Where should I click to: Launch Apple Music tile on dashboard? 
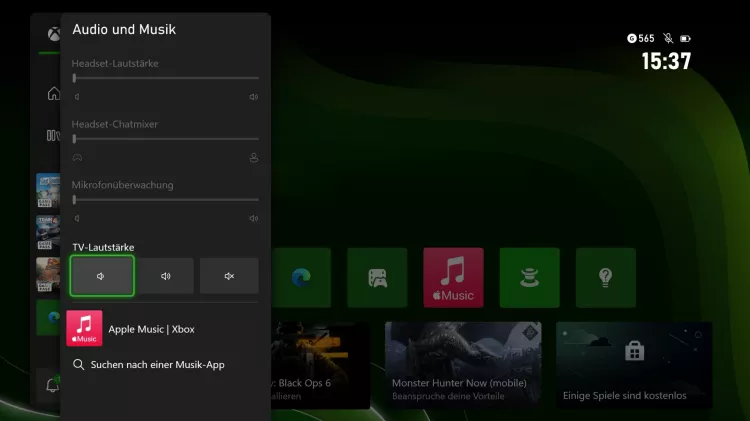coord(453,277)
